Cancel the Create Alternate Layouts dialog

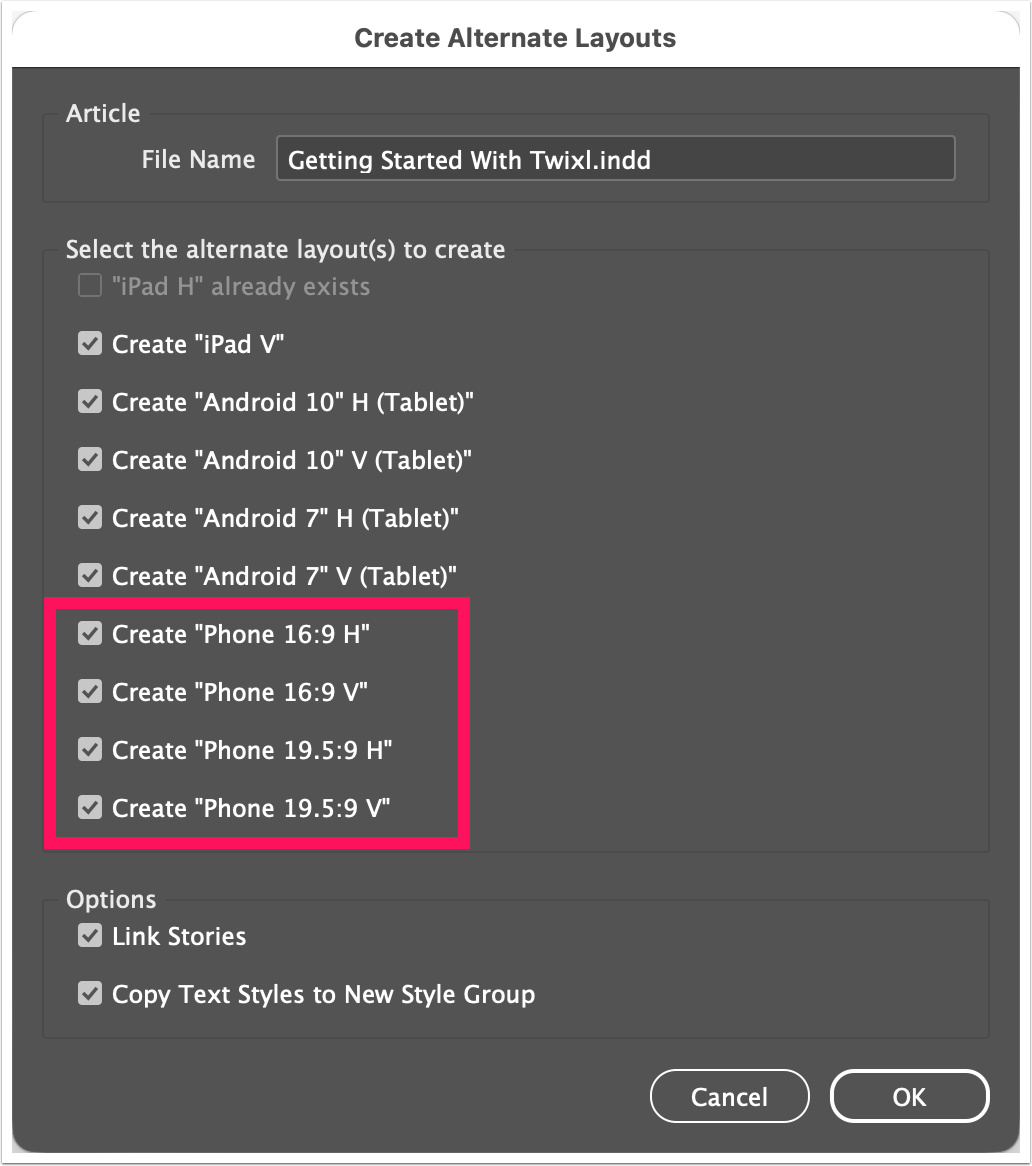(x=729, y=1096)
